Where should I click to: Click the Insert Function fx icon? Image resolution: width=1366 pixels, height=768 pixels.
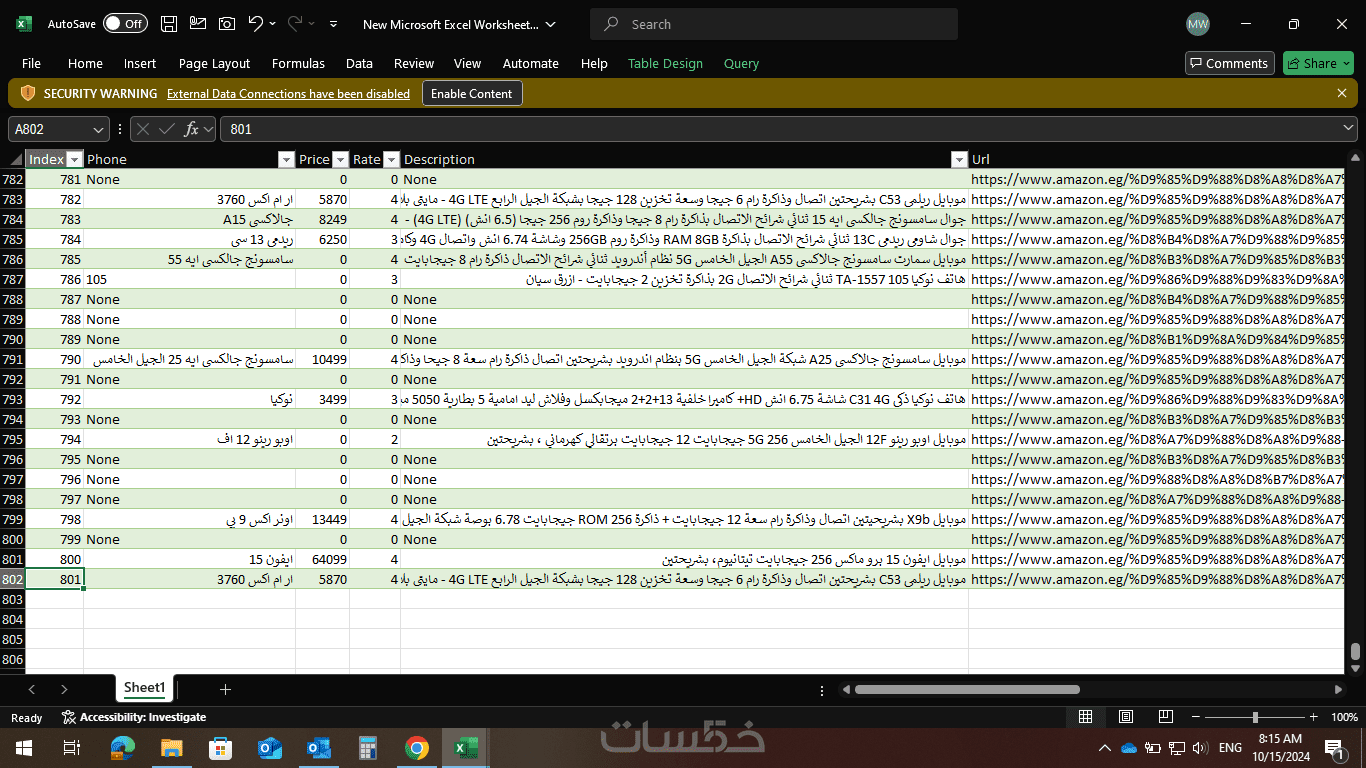191,129
